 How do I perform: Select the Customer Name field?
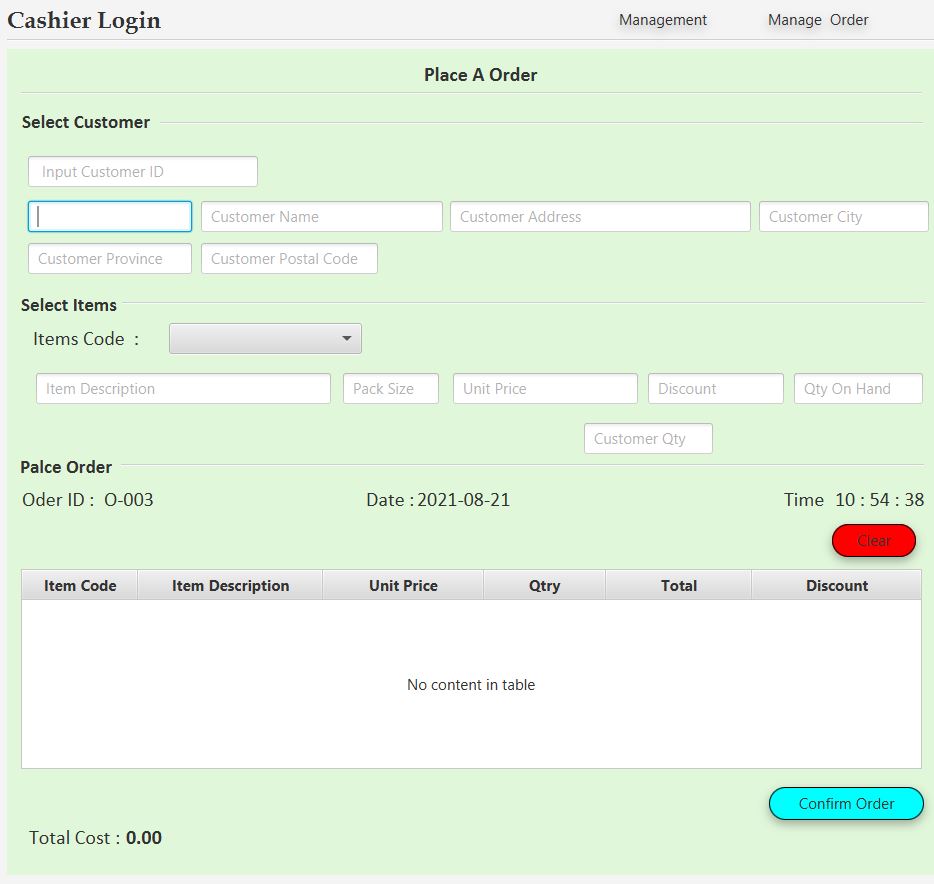(x=321, y=216)
